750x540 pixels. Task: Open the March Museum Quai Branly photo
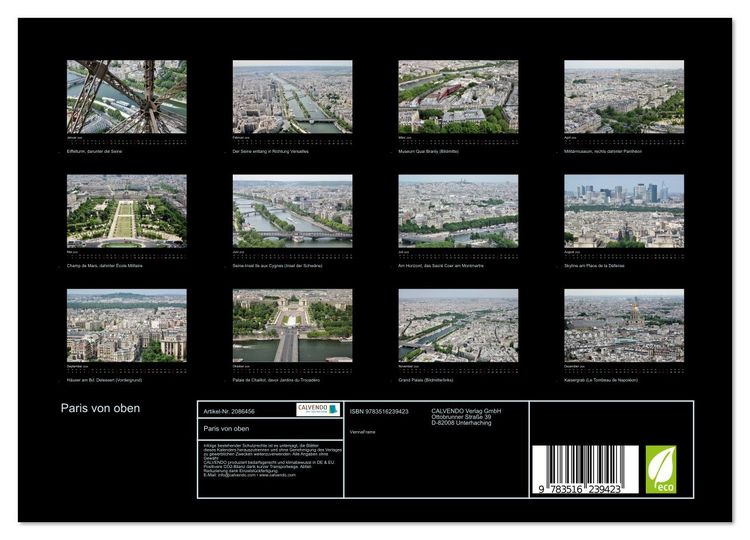(x=458, y=97)
